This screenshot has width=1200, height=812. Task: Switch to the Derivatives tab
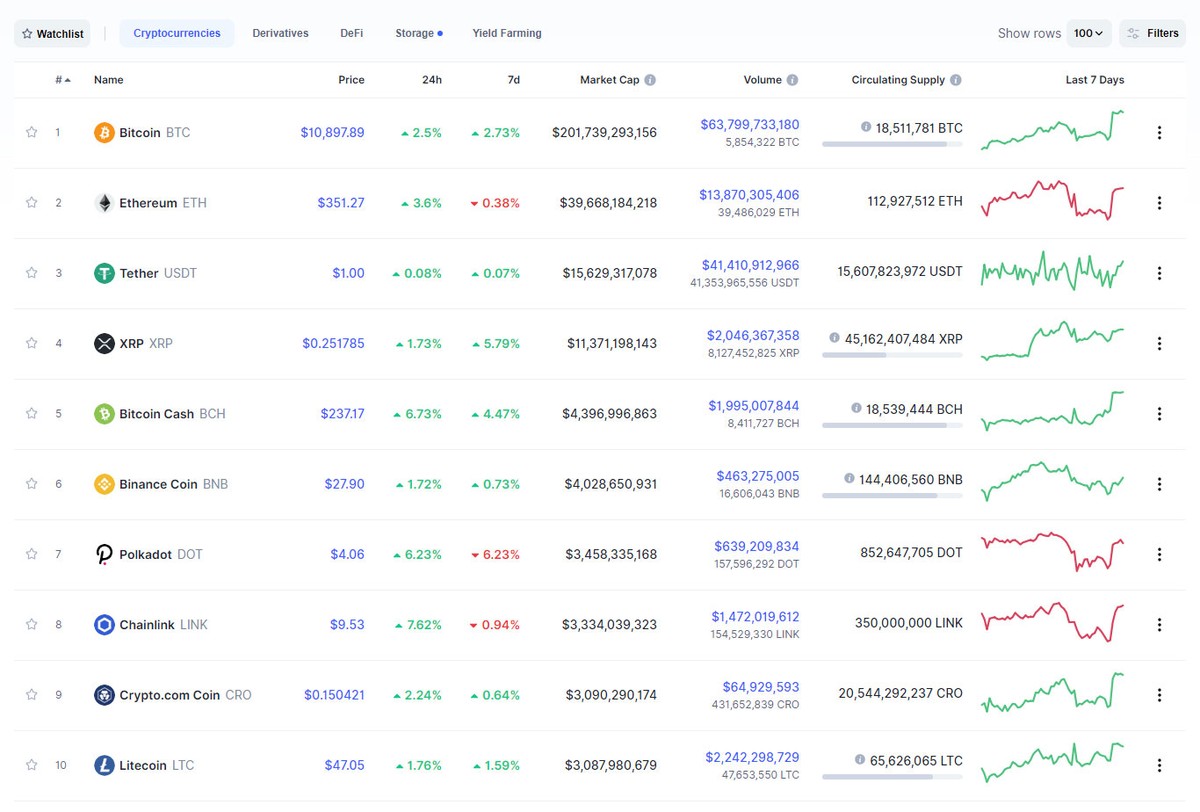pyautogui.click(x=280, y=32)
